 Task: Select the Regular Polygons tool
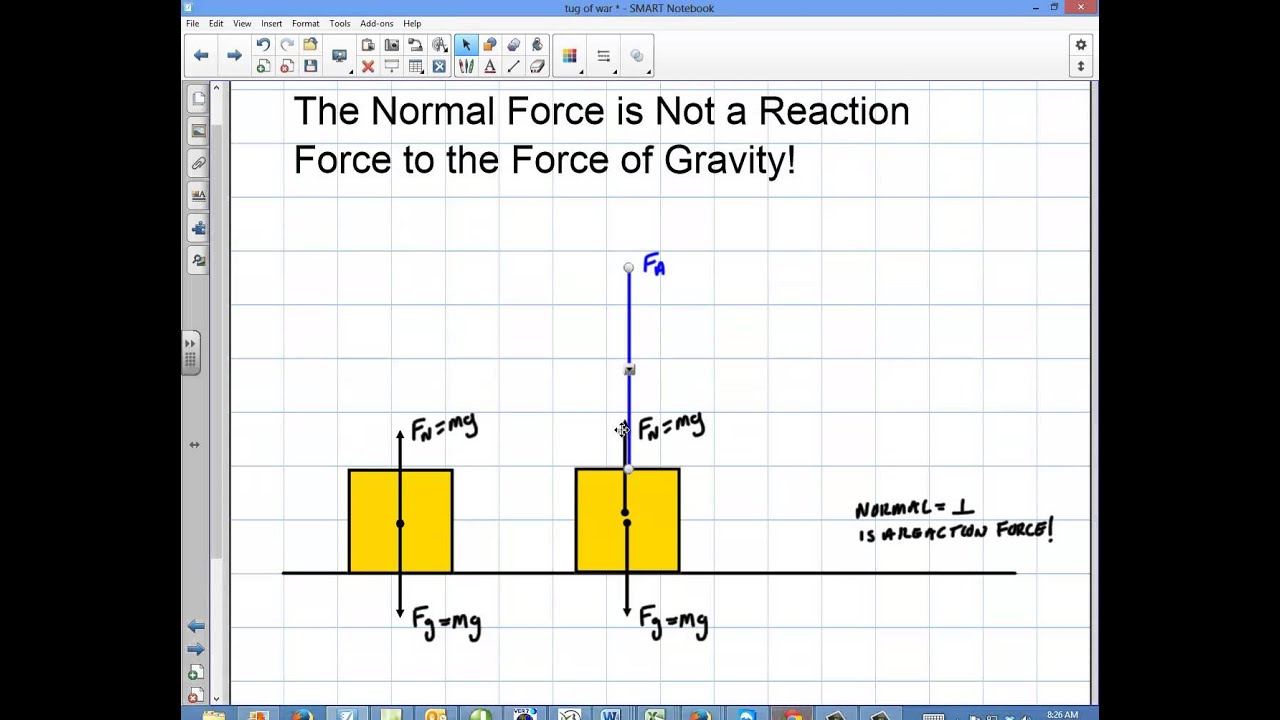[514, 45]
